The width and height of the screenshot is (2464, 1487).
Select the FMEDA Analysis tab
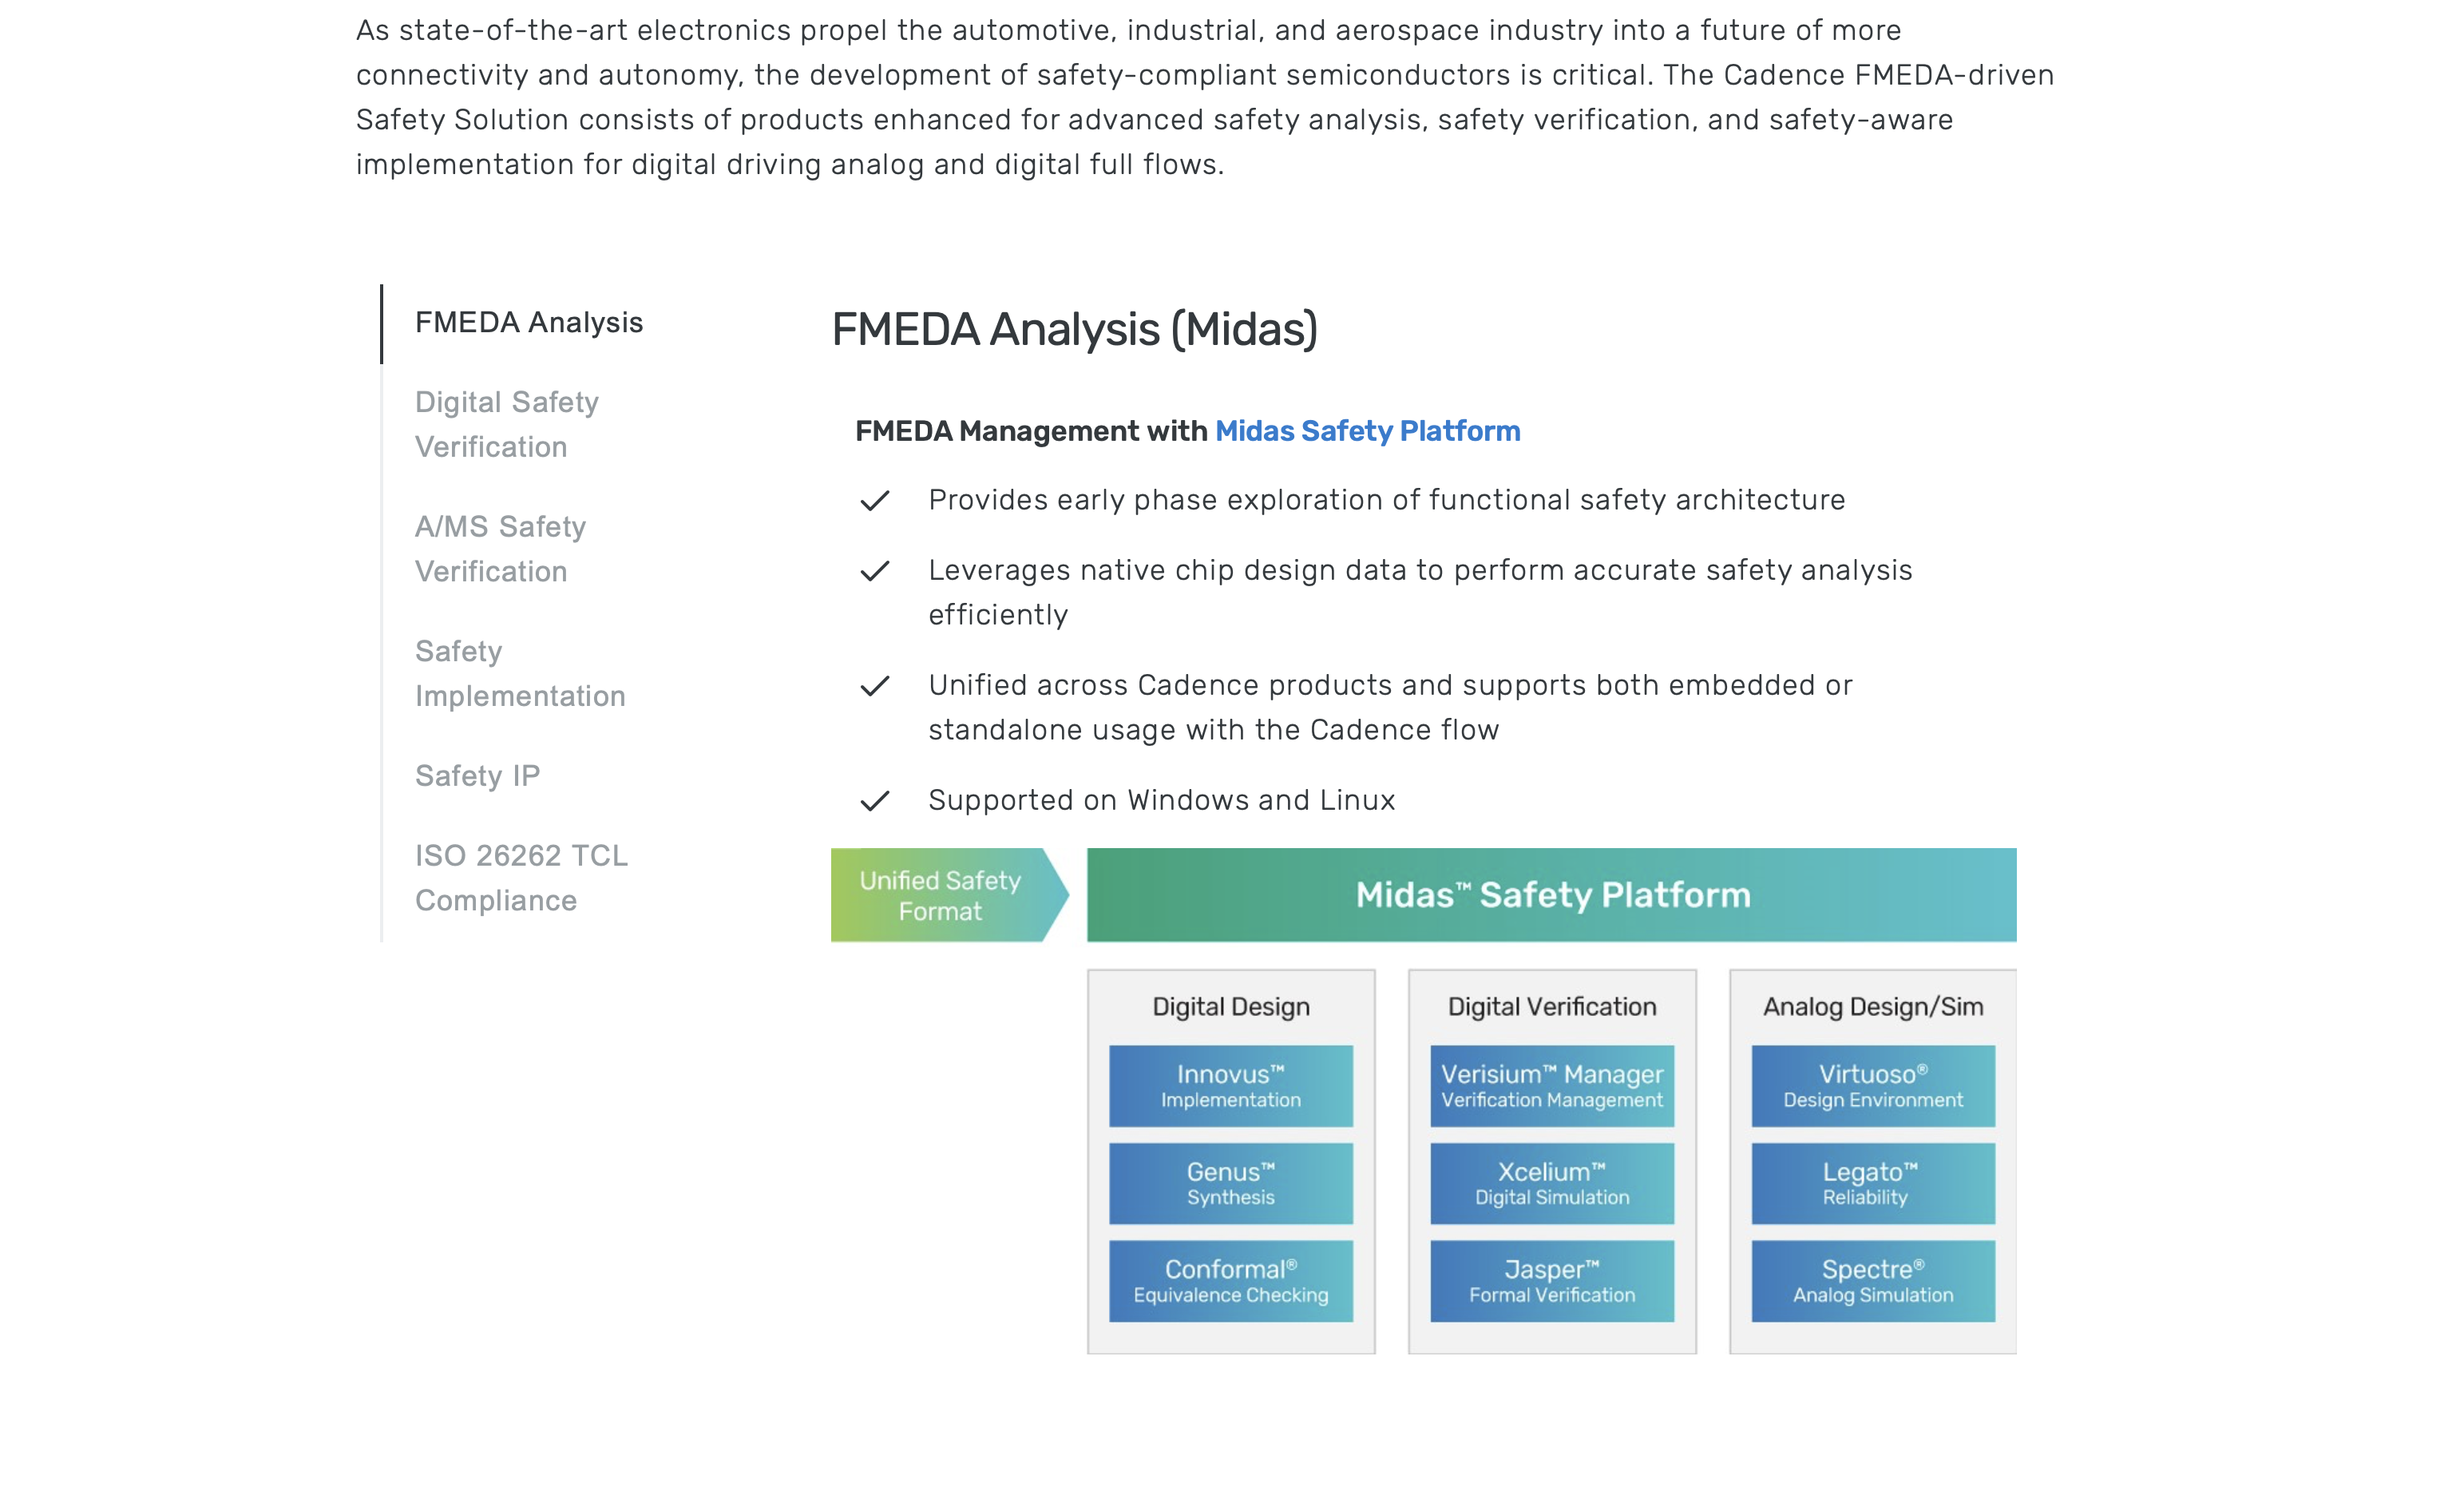click(x=528, y=323)
